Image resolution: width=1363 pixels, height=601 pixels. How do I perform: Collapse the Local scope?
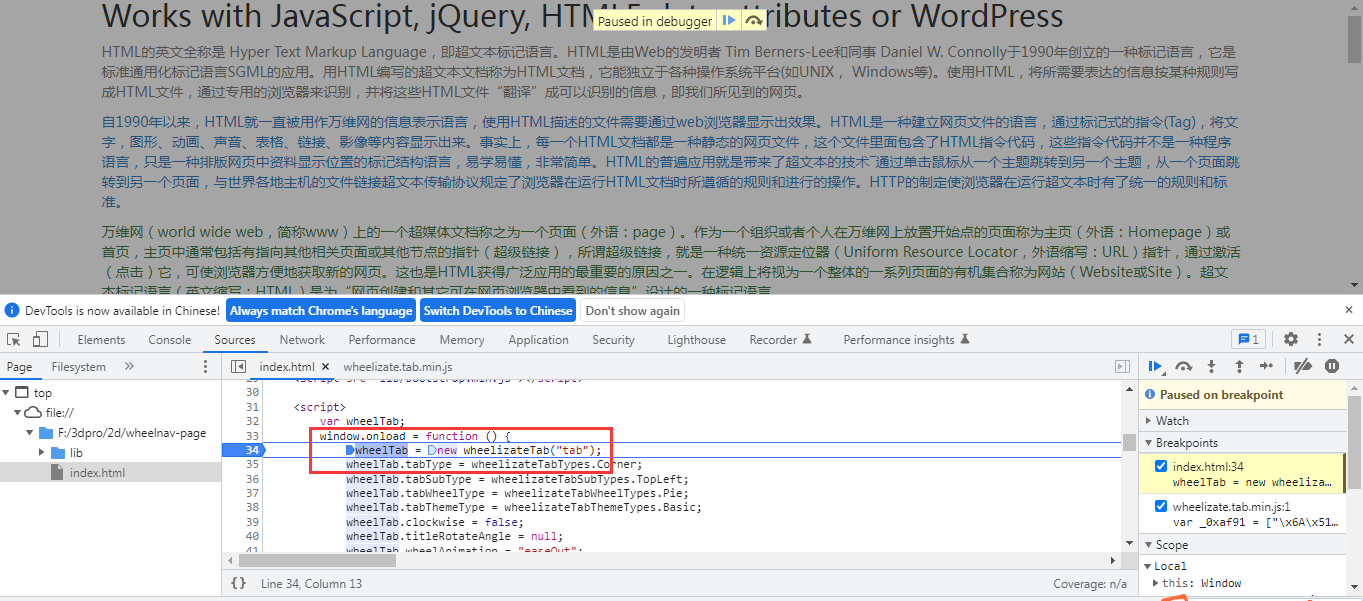pos(1148,566)
